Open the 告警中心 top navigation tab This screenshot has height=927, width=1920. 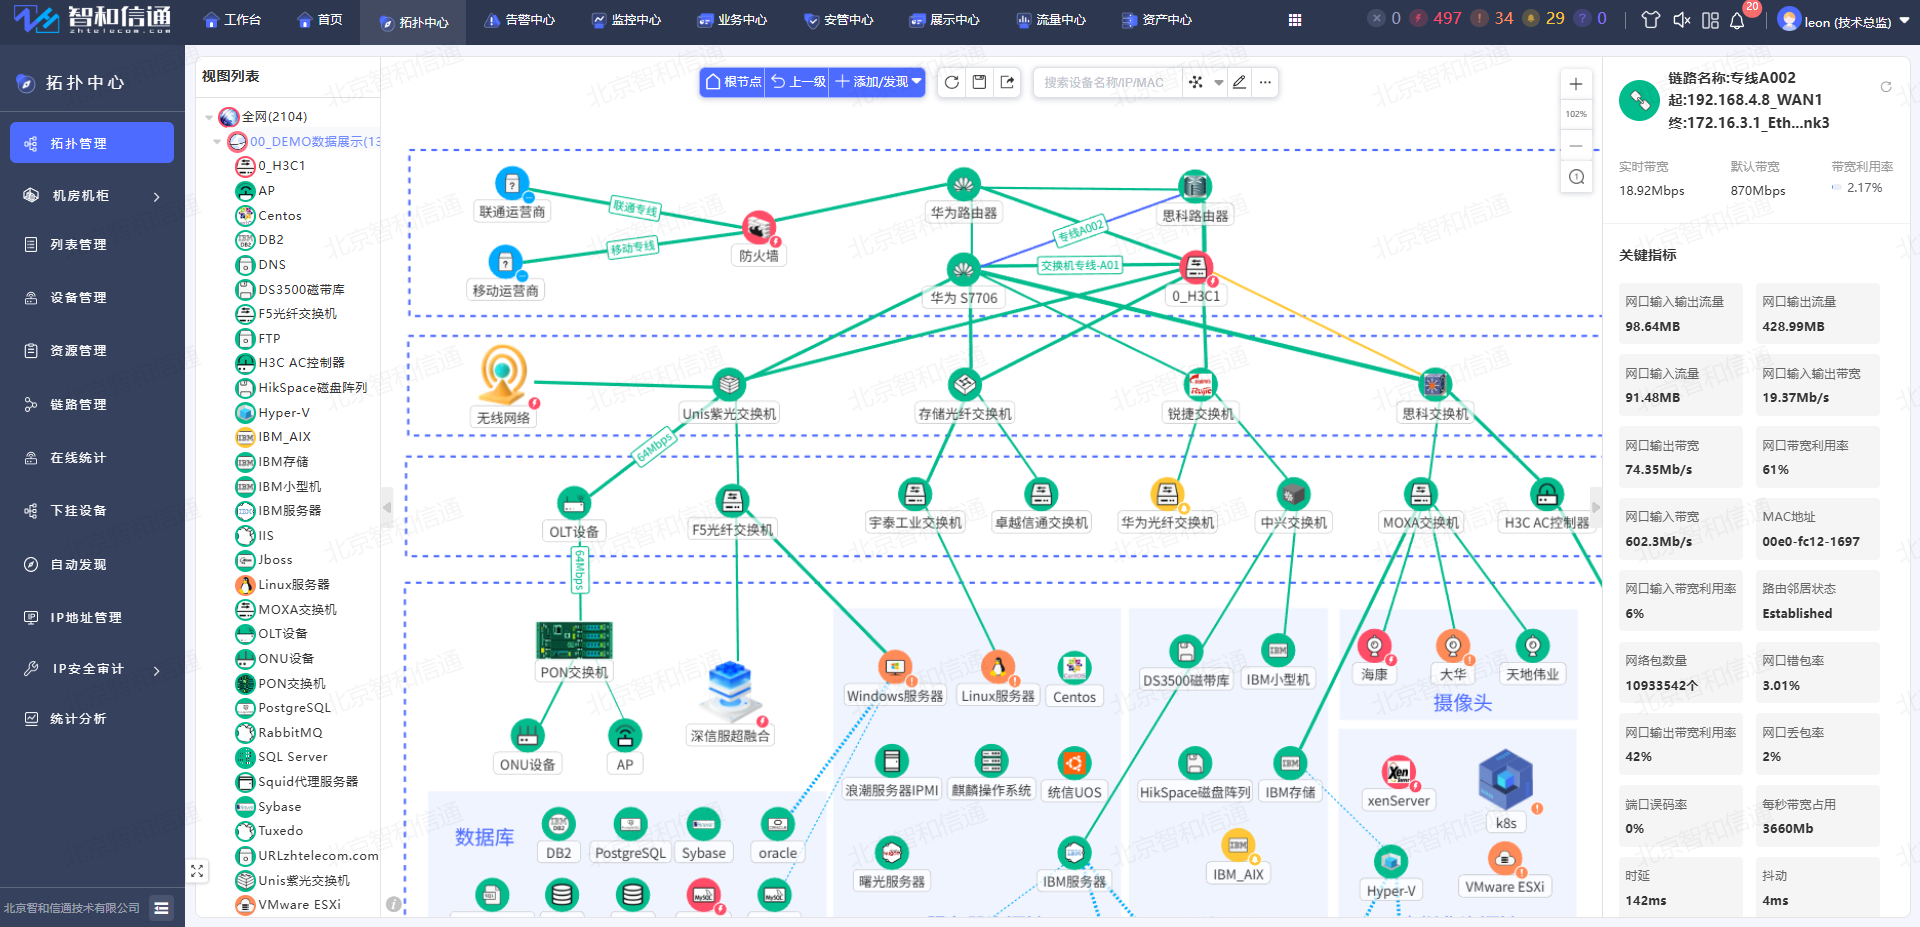tap(519, 20)
